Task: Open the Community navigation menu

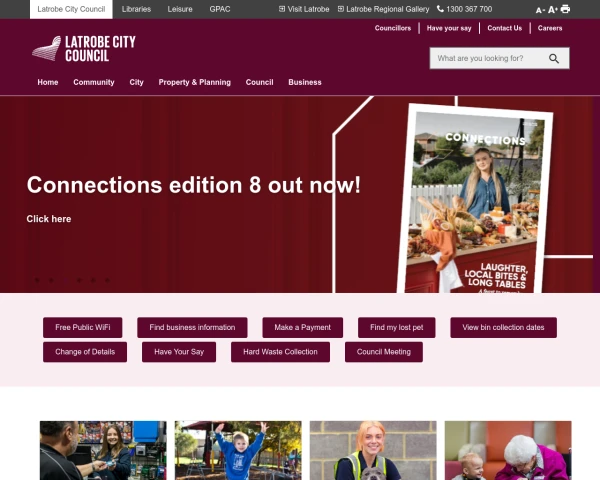Action: [x=94, y=82]
